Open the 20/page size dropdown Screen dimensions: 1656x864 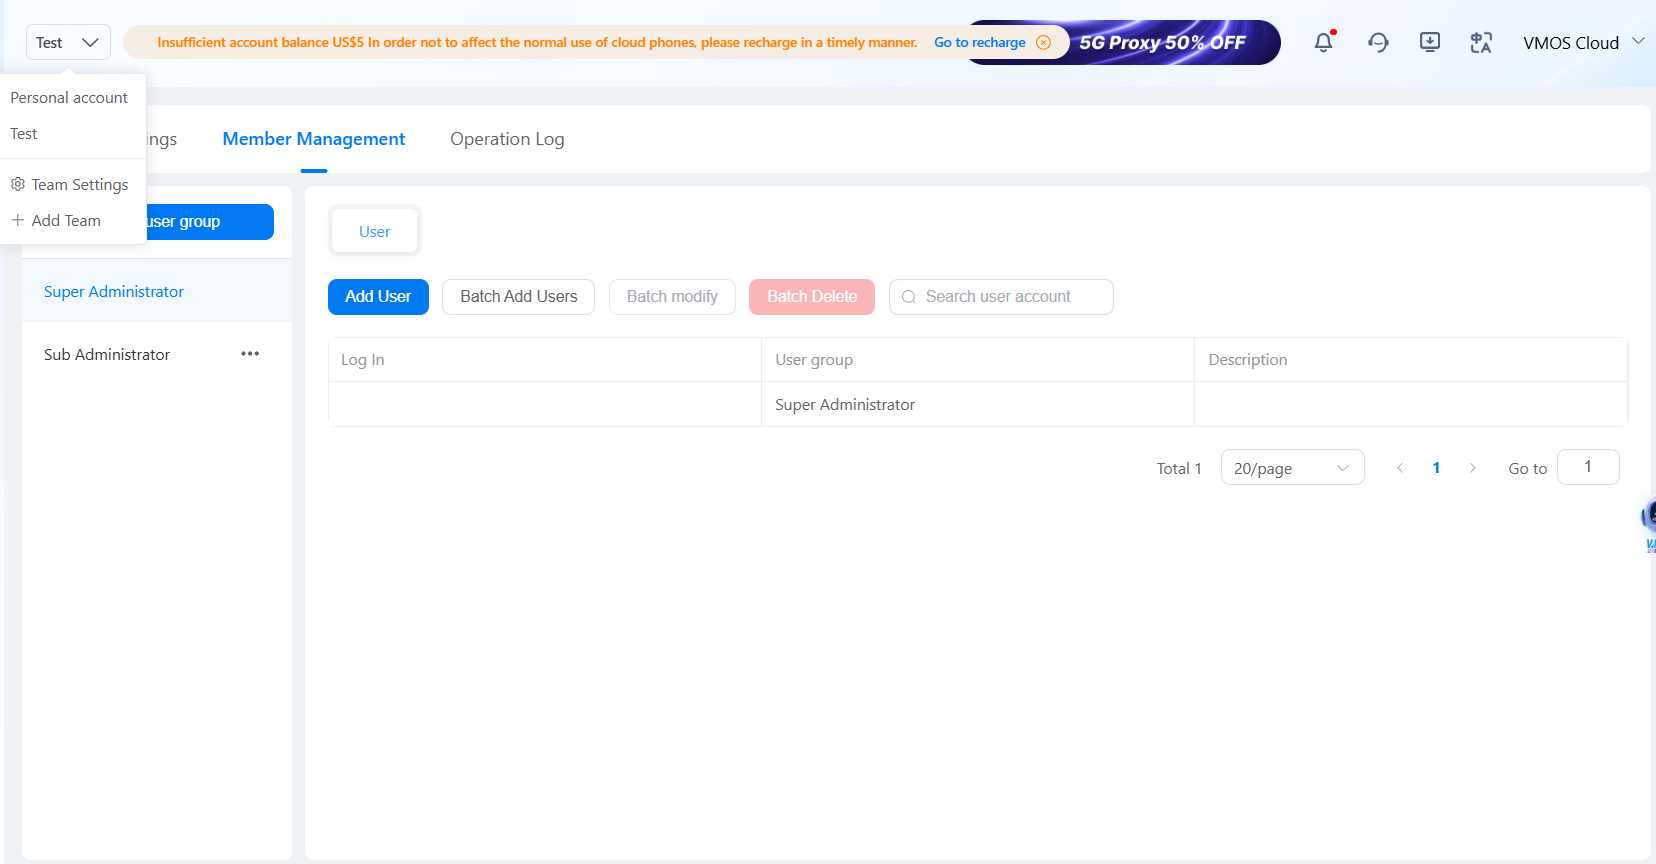[1292, 467]
